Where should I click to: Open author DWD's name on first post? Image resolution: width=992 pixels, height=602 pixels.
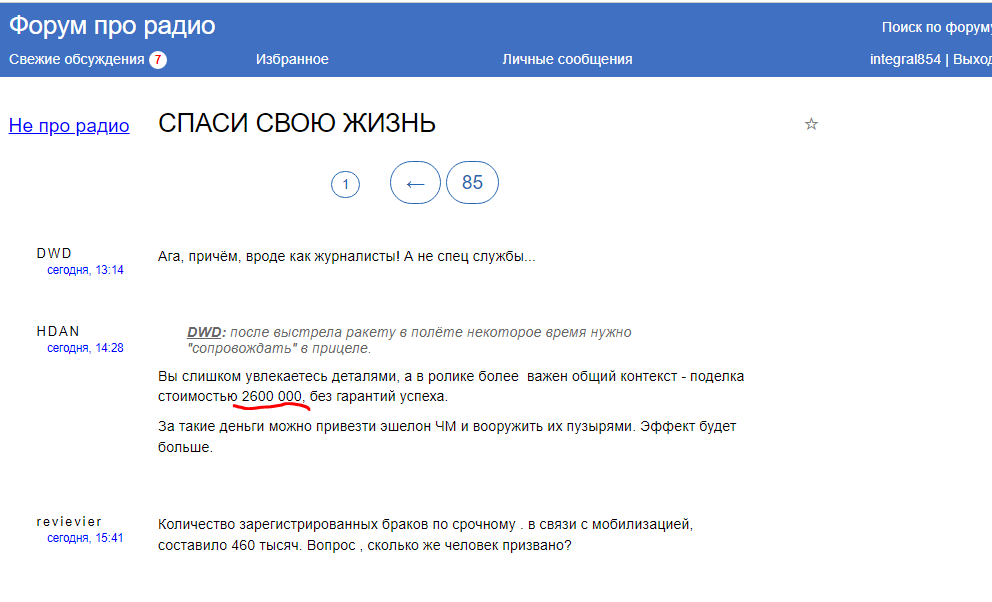click(x=54, y=253)
